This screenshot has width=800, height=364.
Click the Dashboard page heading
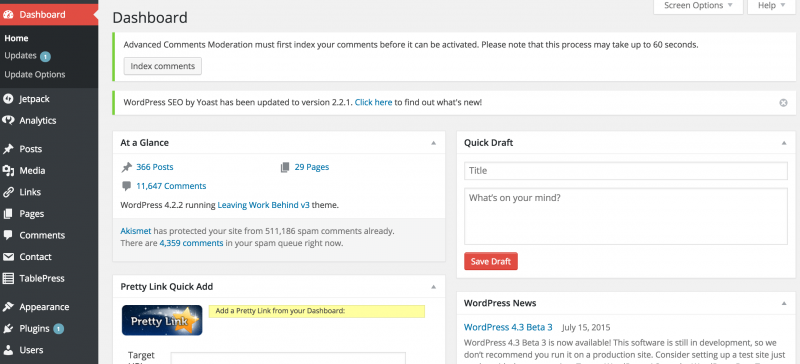[150, 18]
